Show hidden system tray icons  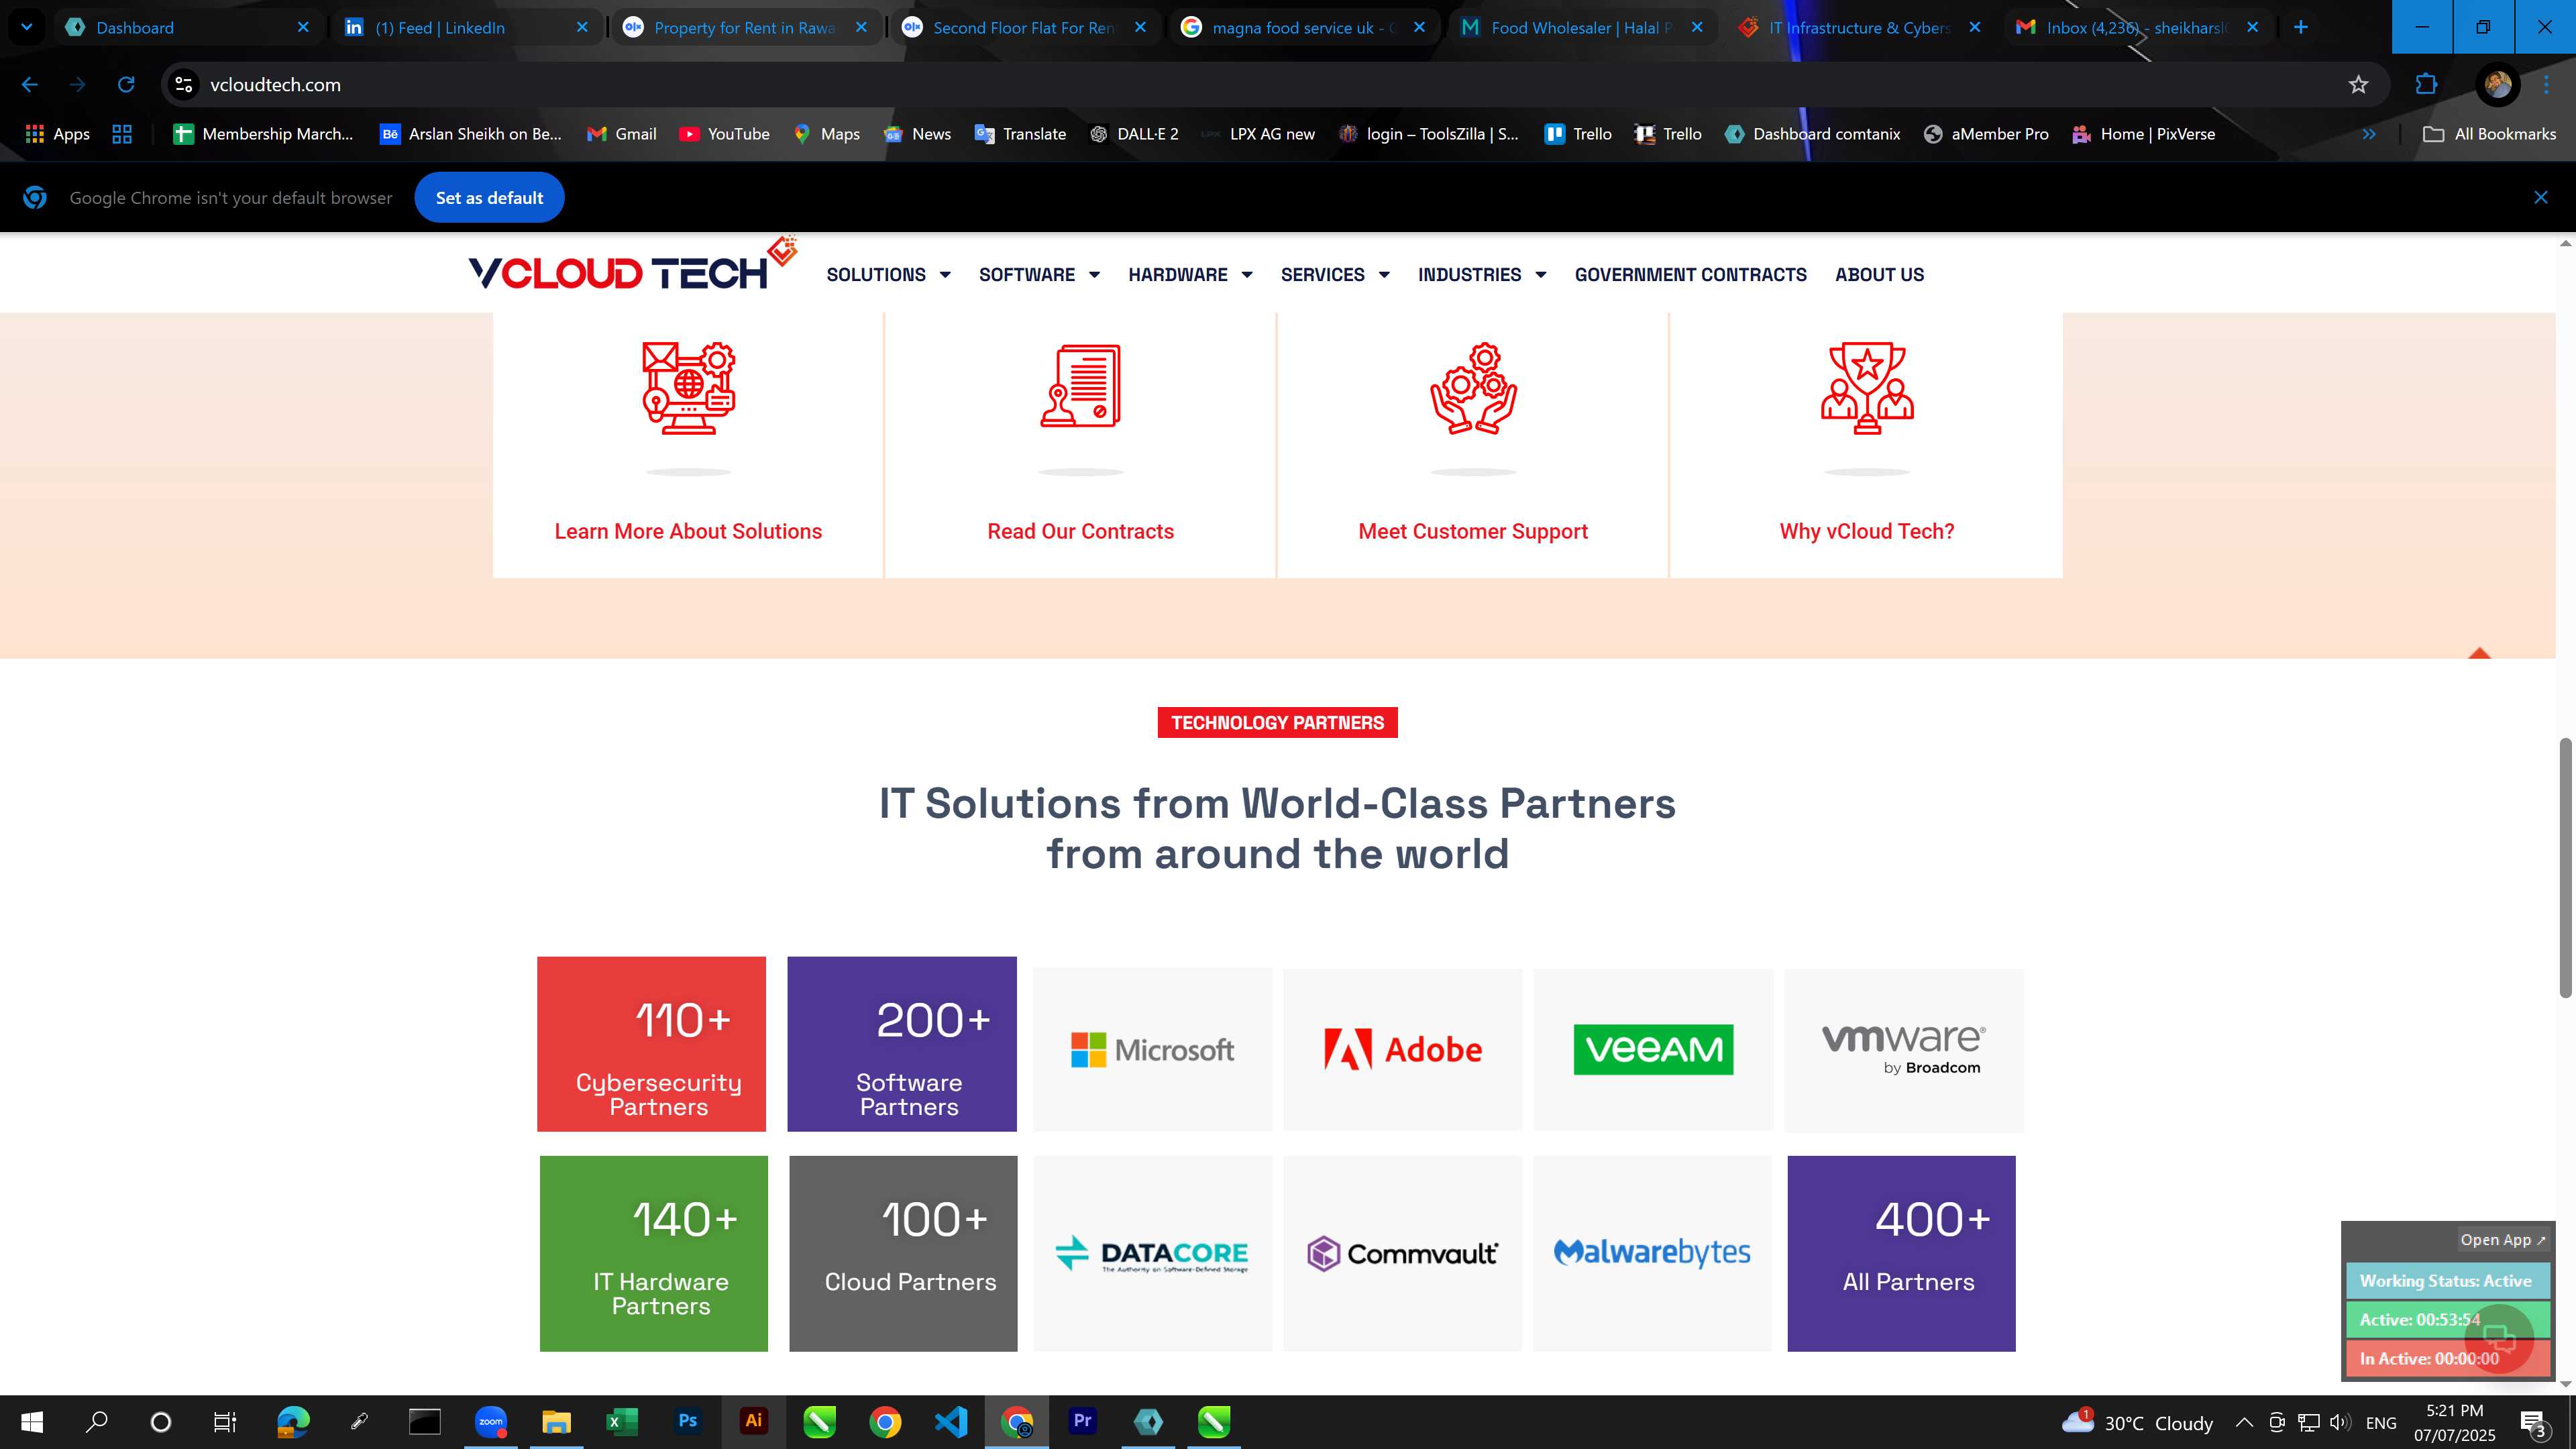click(x=2244, y=1422)
